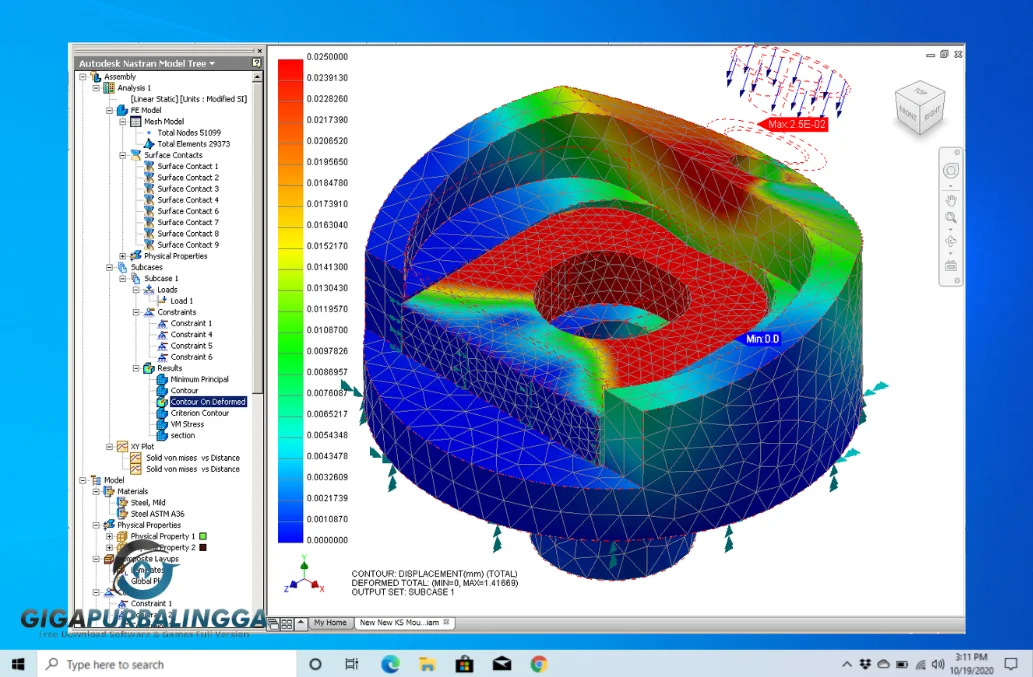Click the green color swatch beside Physical Property 1
The width and height of the screenshot is (1033, 677).
tap(203, 537)
